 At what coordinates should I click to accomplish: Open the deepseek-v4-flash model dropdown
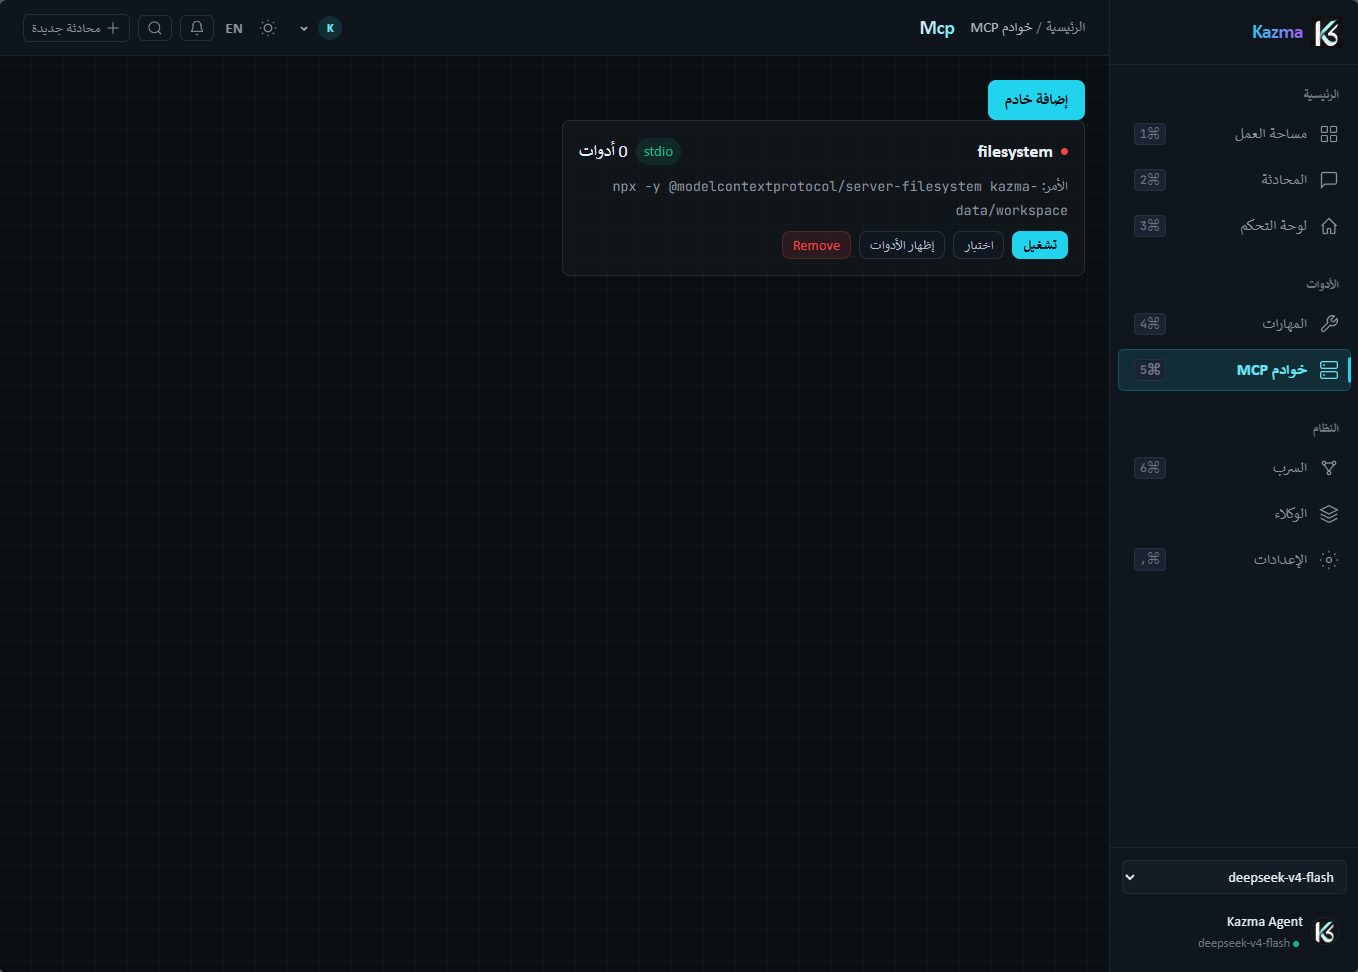point(1234,877)
